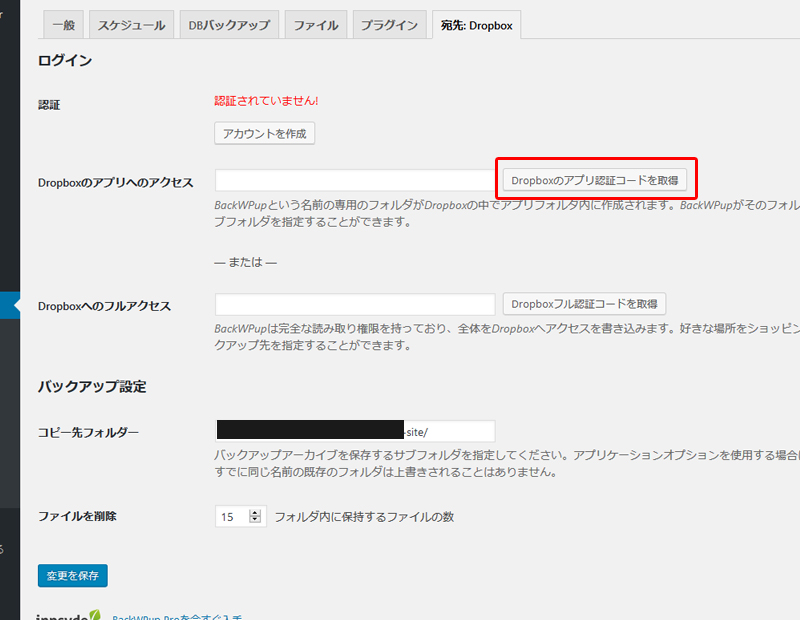Viewport: 800px width, 620px height.
Task: Select the DBバックアップ tab
Action: coord(229,25)
